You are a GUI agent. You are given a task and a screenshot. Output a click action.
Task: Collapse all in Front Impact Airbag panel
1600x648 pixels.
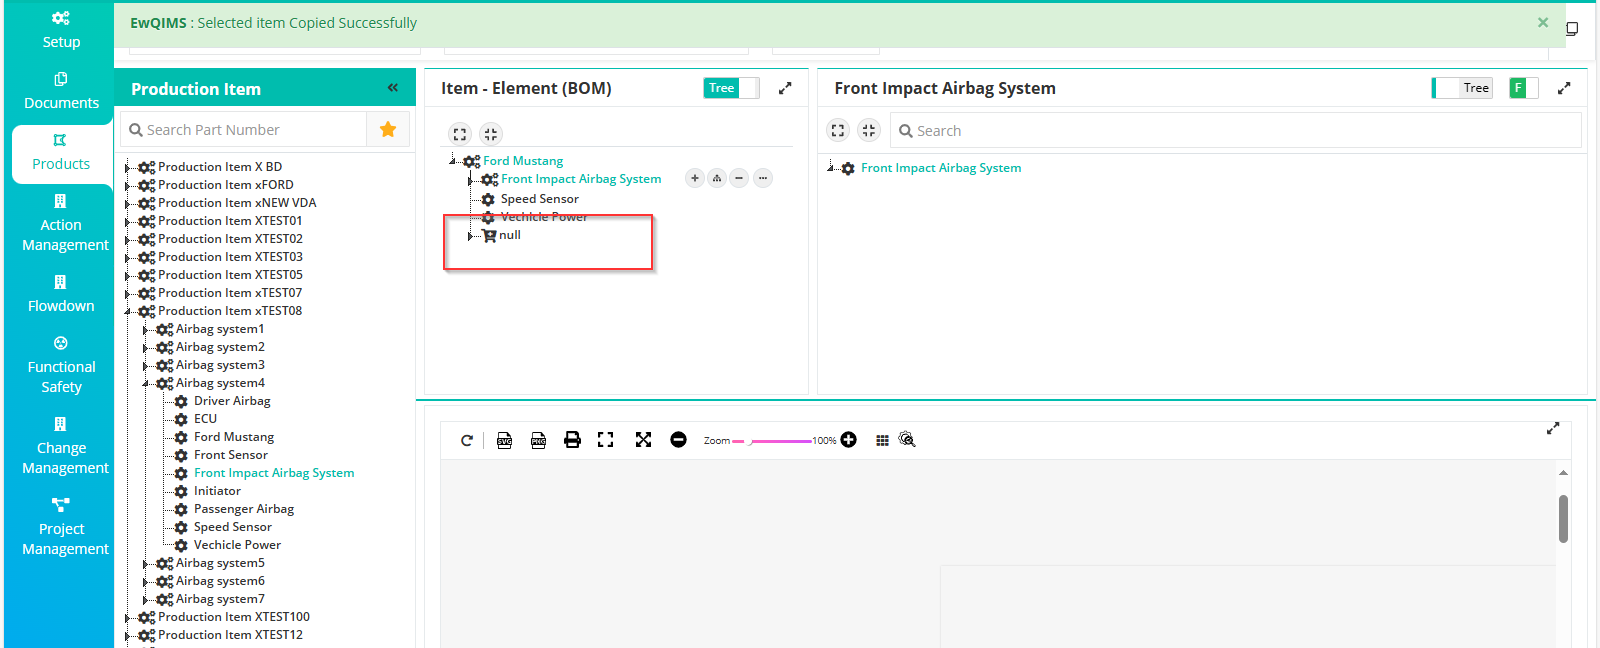[868, 130]
